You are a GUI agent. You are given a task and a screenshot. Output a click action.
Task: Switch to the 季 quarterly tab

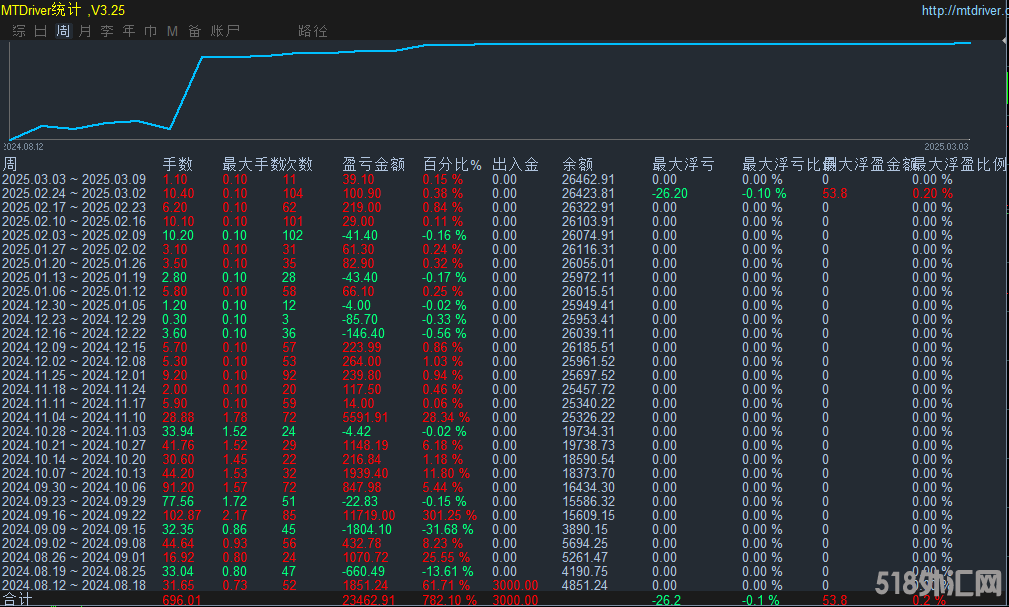coord(107,31)
